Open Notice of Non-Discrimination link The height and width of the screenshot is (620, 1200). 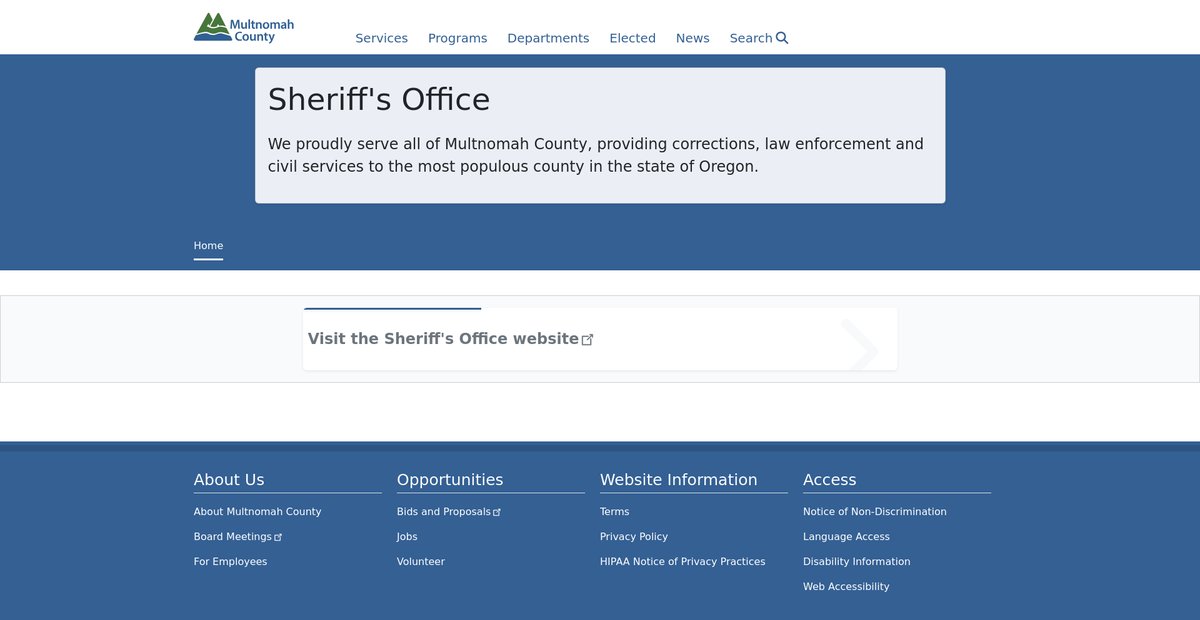[875, 512]
